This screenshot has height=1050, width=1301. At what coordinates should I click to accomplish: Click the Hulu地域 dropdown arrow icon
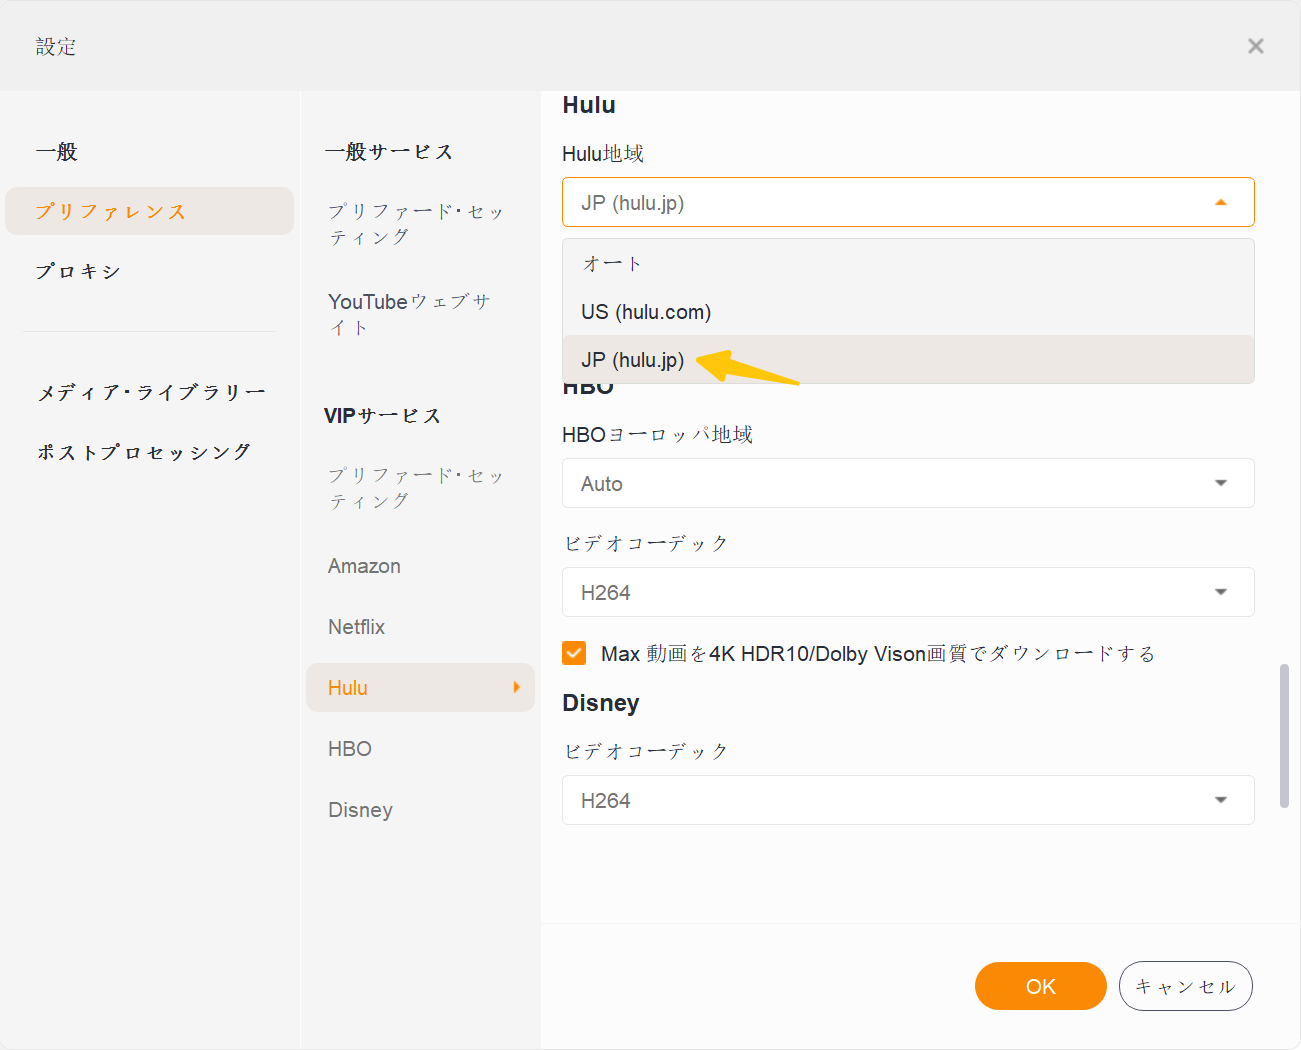[1221, 202]
